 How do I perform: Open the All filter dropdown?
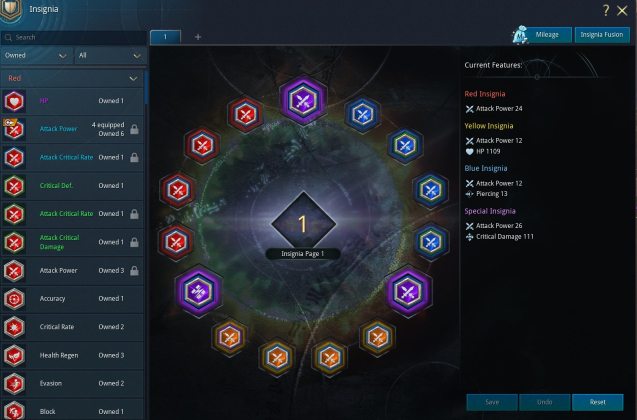pos(109,56)
